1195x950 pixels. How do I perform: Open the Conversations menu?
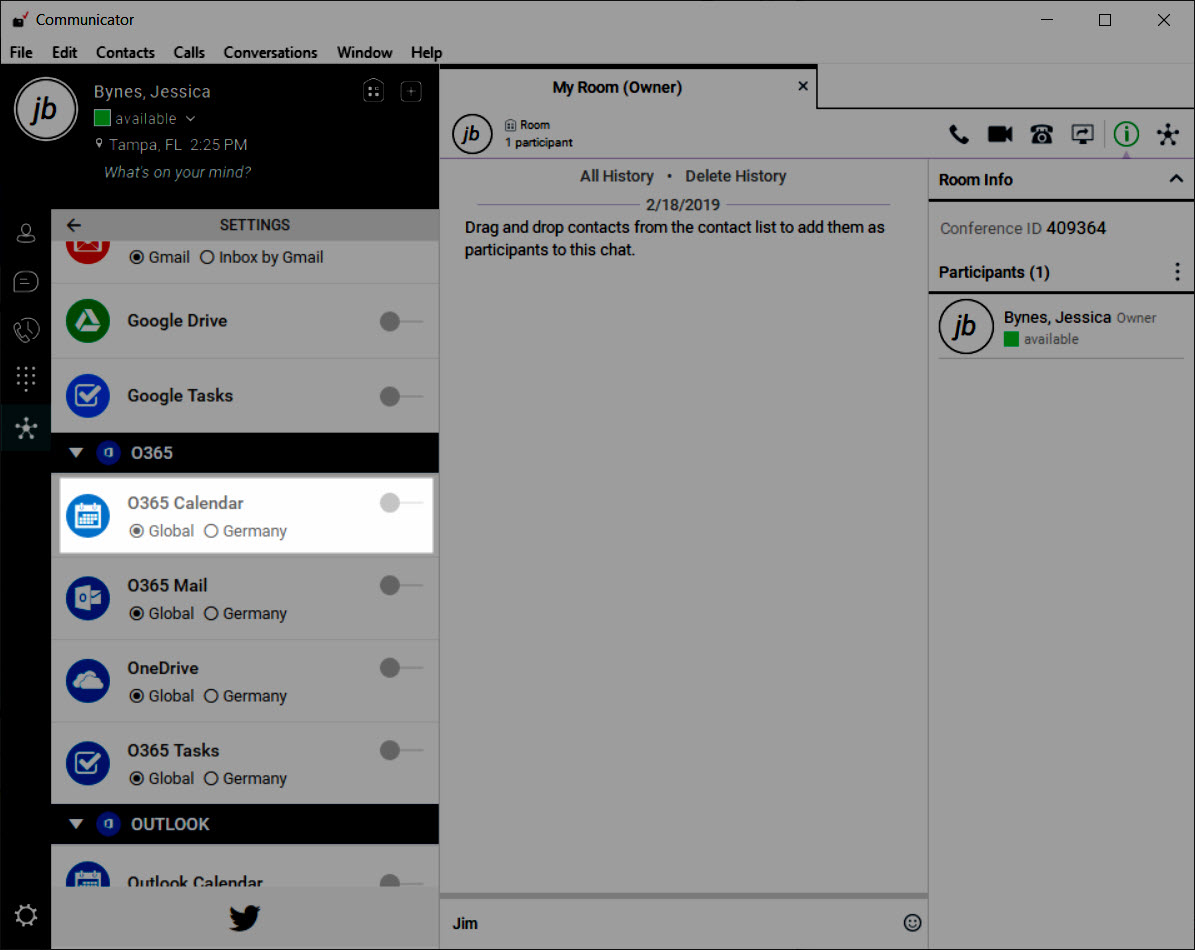coord(270,53)
